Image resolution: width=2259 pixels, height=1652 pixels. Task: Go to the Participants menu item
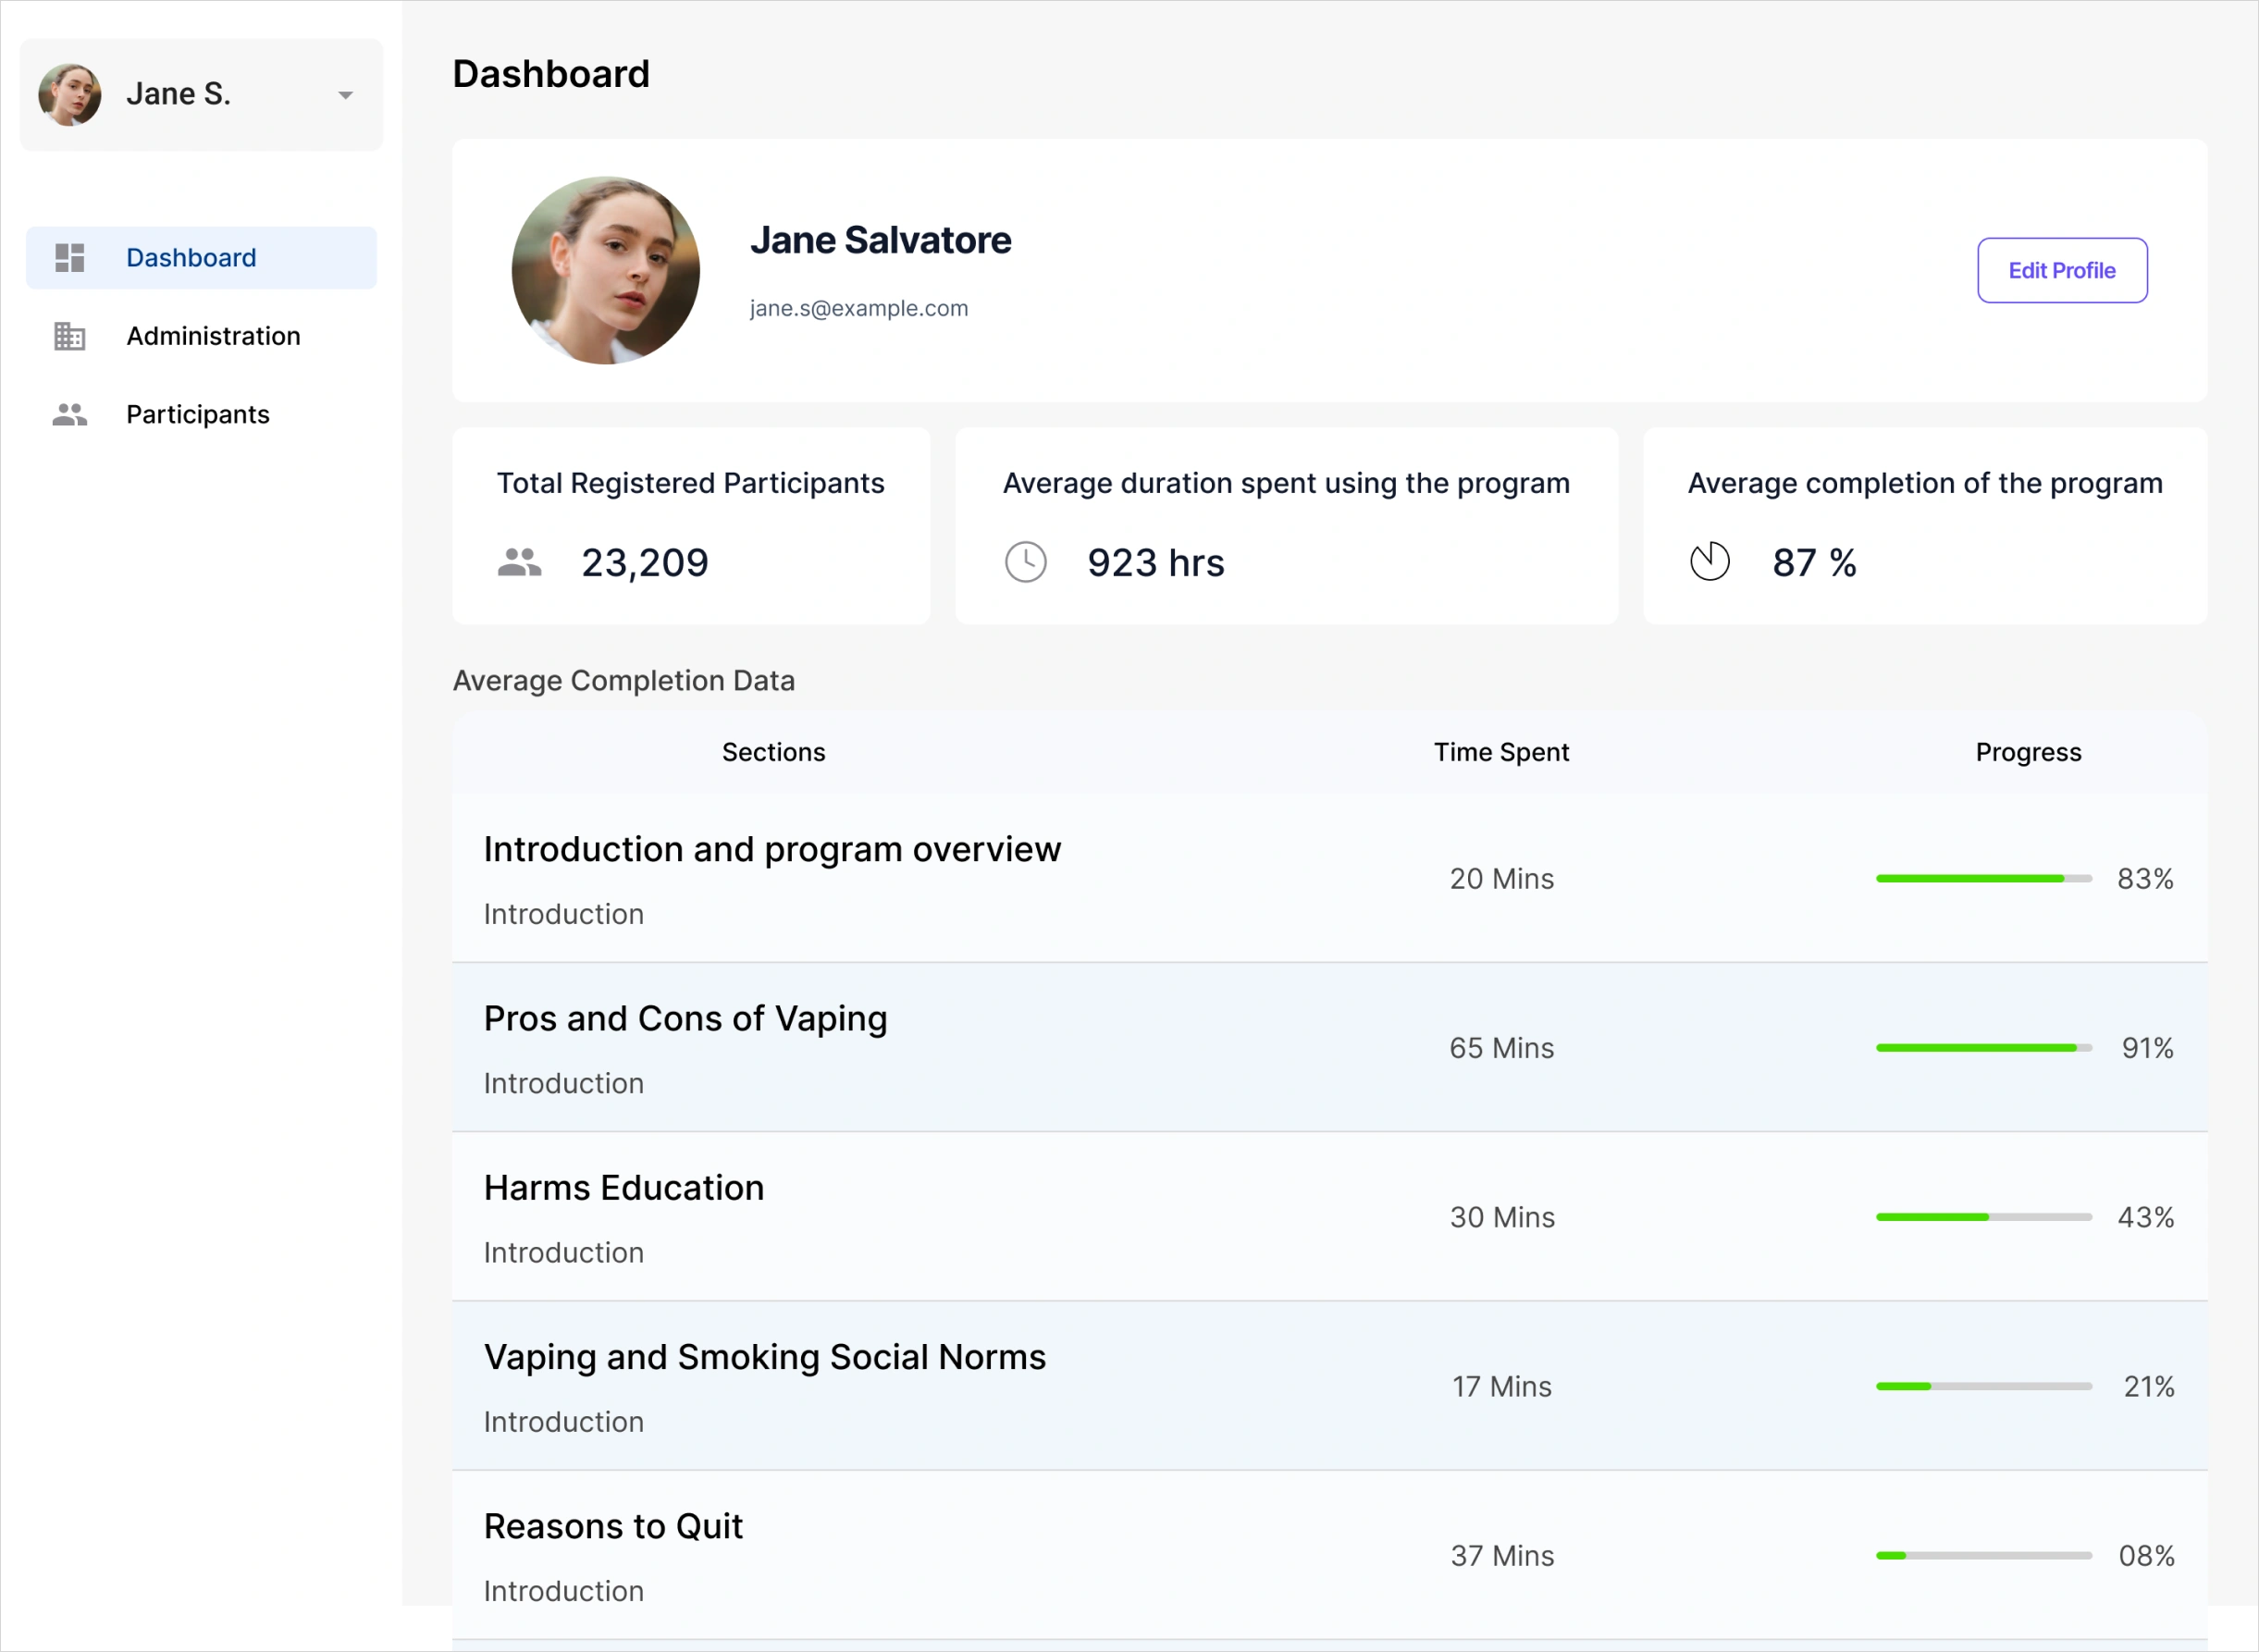pos(198,414)
